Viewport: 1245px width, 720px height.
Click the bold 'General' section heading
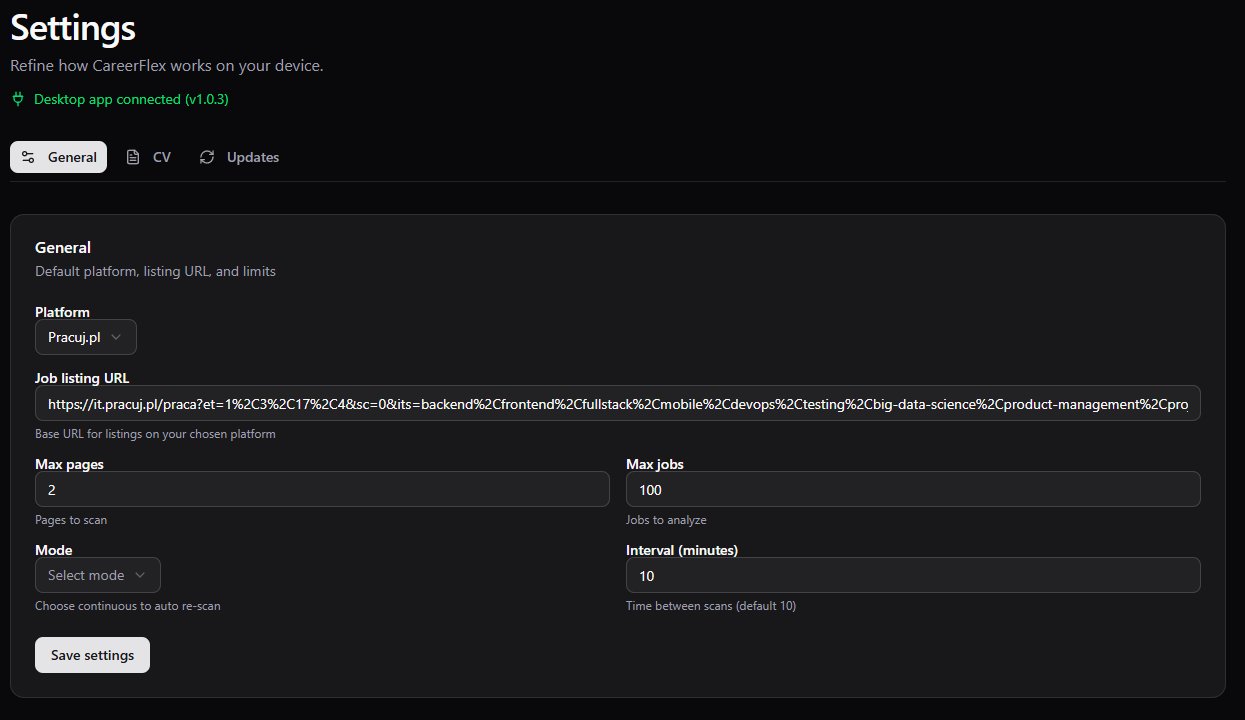[63, 247]
